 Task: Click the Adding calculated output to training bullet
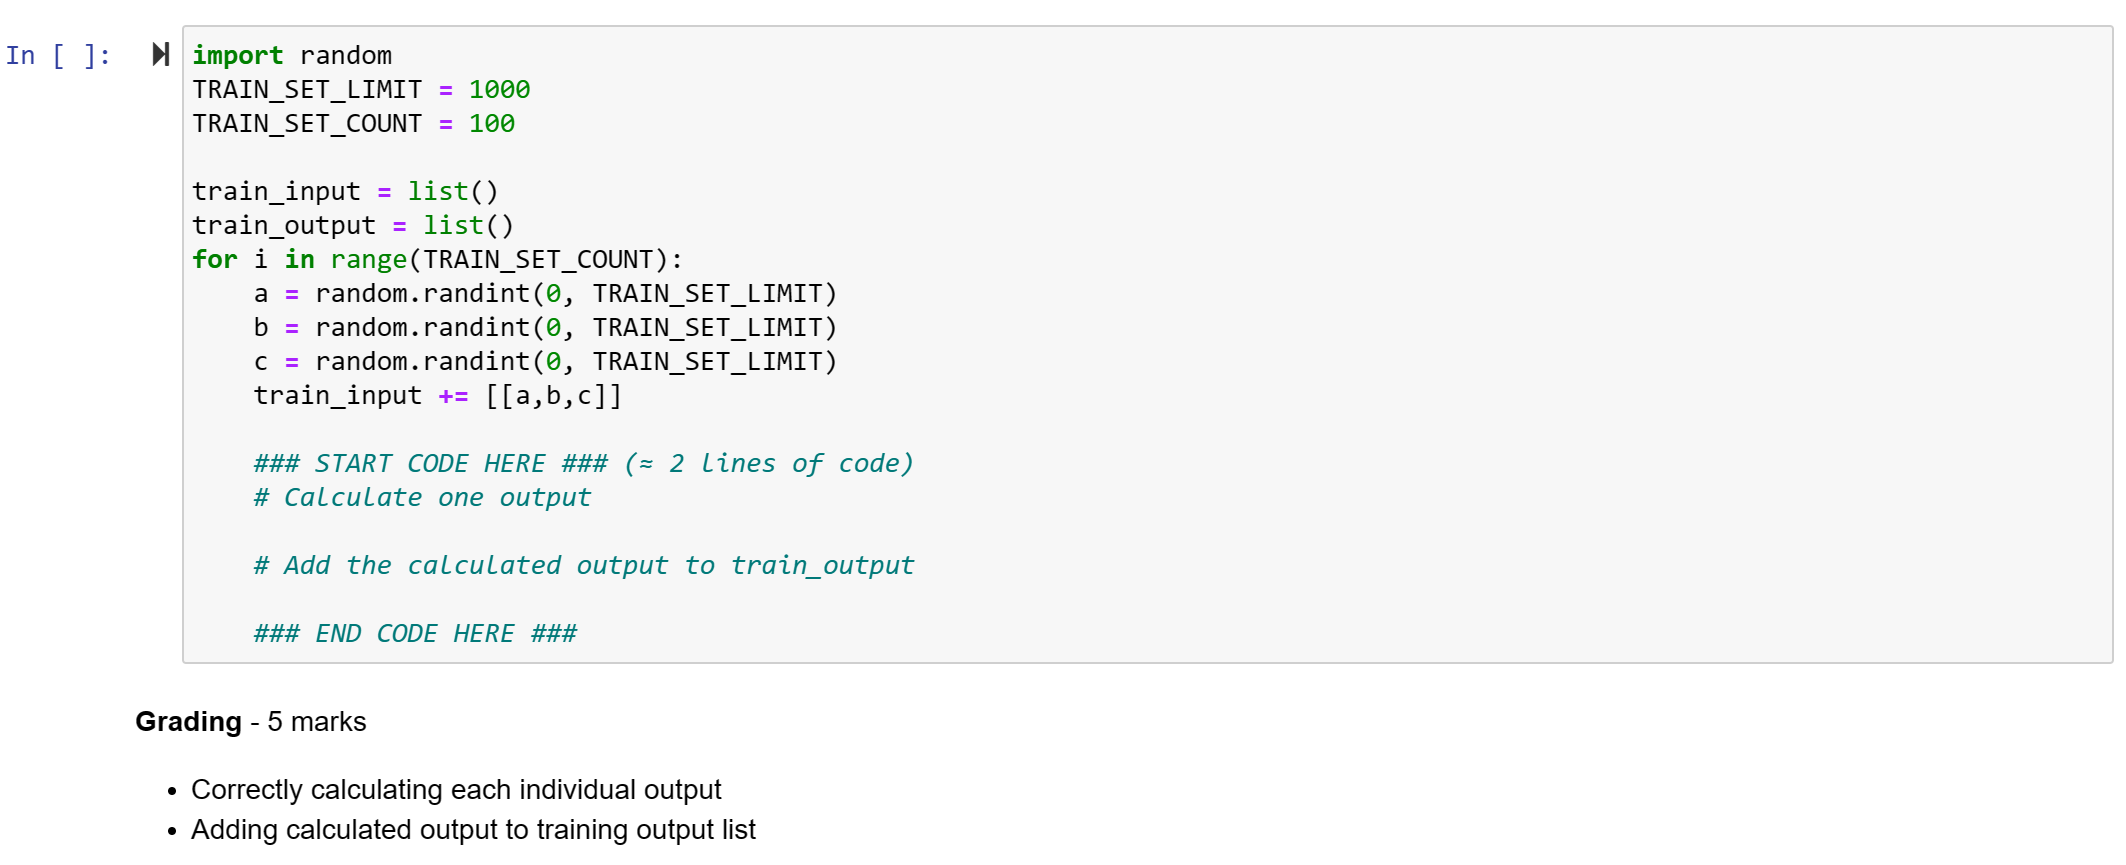coord(473,829)
